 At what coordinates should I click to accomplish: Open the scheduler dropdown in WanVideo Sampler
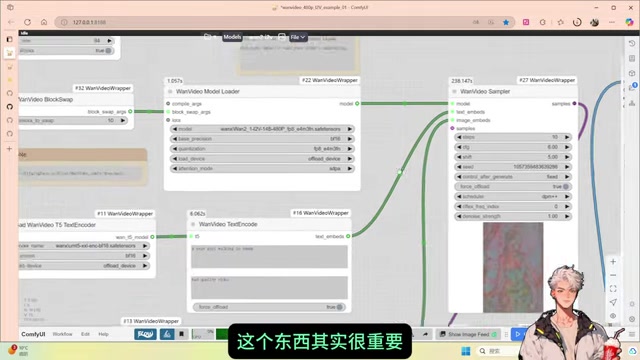513,196
